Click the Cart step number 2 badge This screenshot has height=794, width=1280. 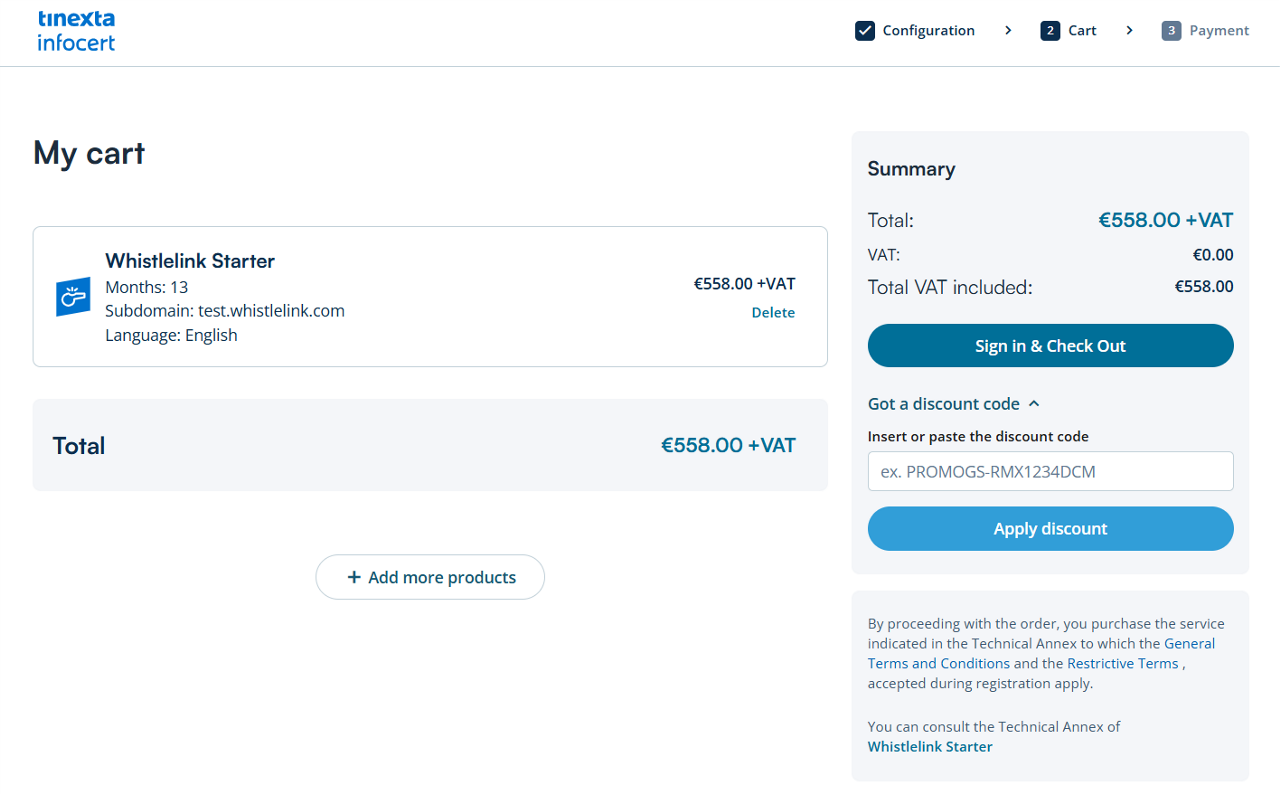pyautogui.click(x=1050, y=31)
